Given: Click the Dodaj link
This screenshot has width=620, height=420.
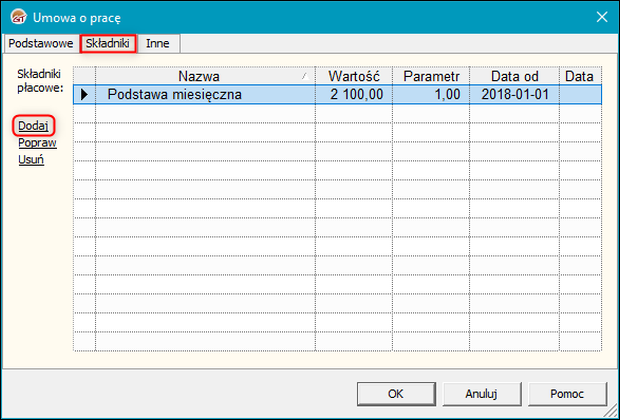Looking at the screenshot, I should (x=33, y=126).
